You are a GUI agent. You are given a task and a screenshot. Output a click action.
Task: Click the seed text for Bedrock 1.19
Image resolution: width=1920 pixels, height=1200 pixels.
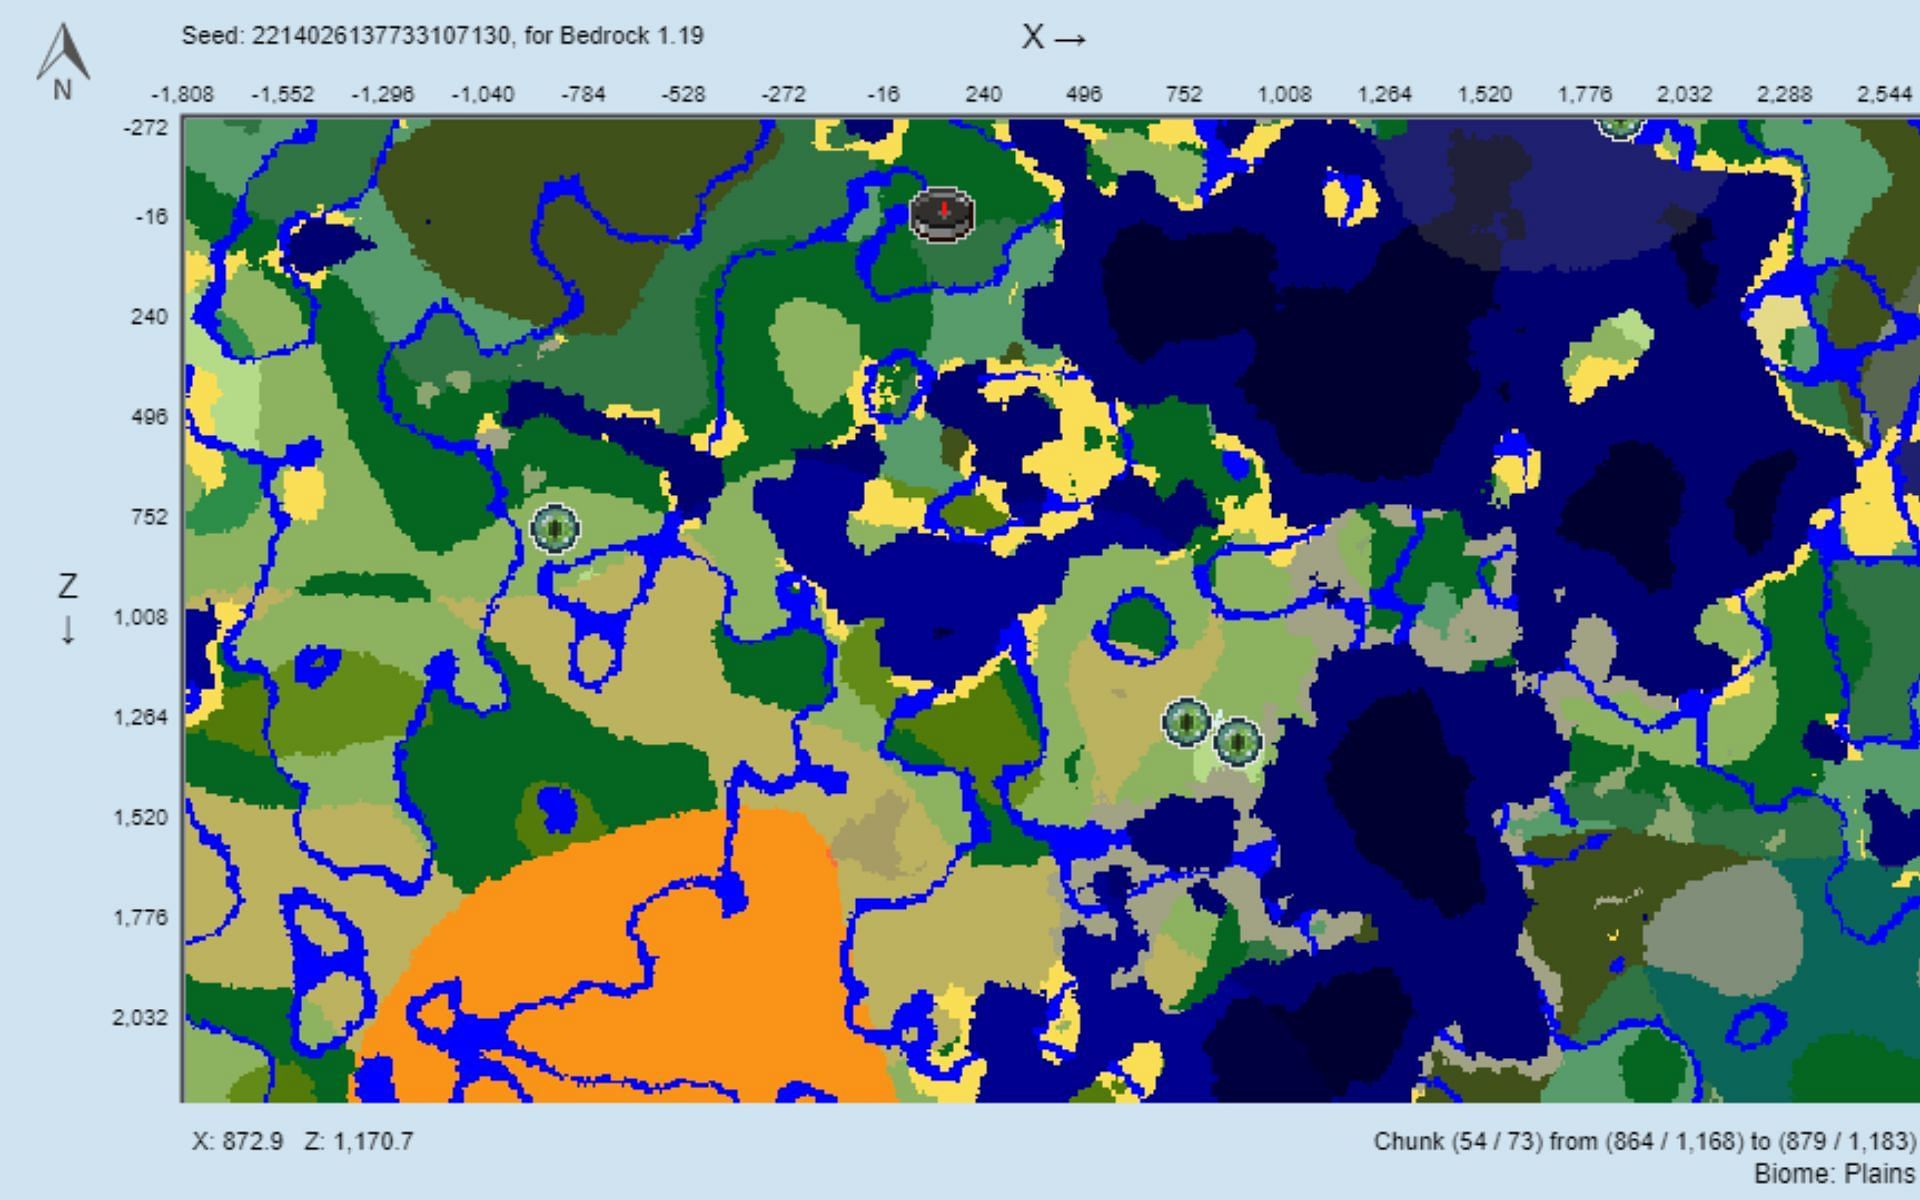443,36
